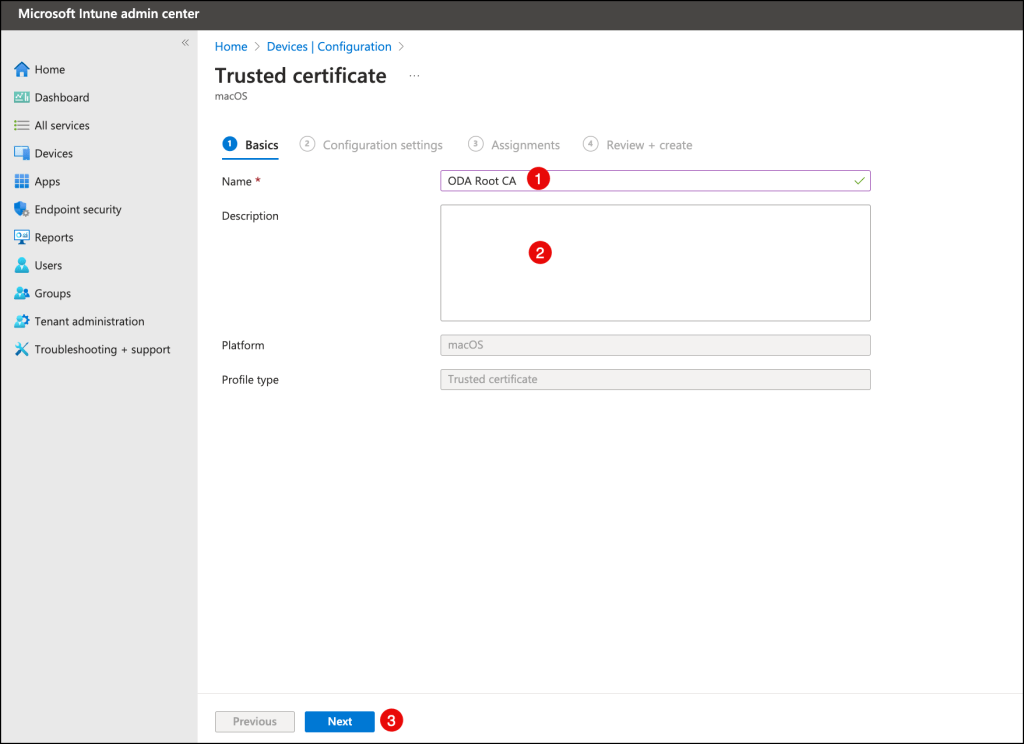Open Groups via its people icon
Screen dimensions: 1024x744
click(x=22, y=294)
